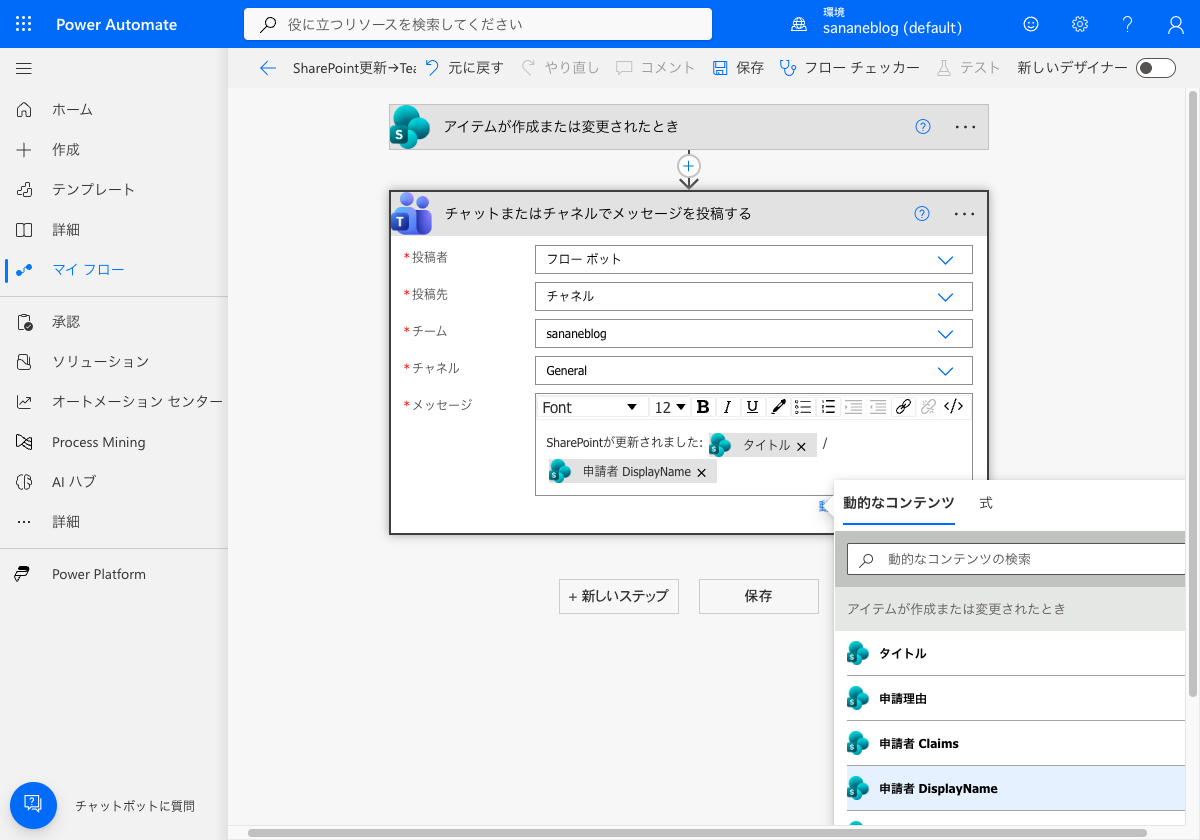1200x840 pixels.
Task: Click the チャットボットに質問 chat icon
Action: 32,805
